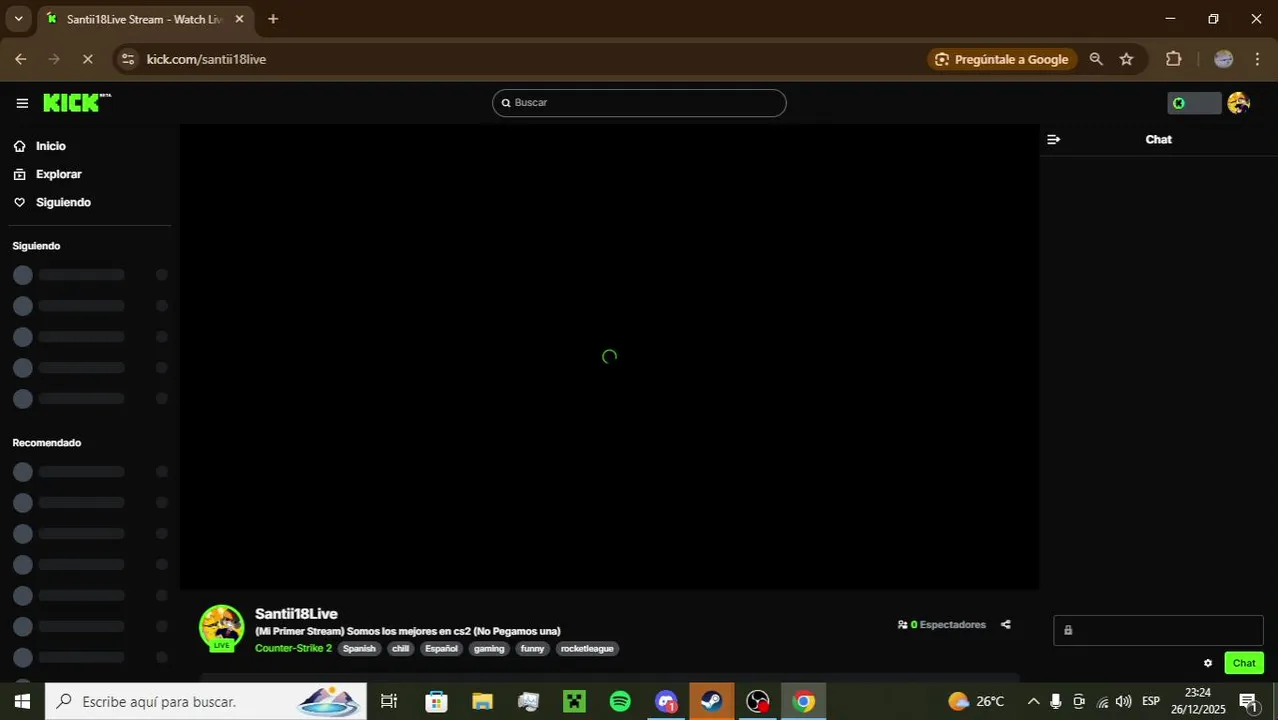Open the Santii18Live channel name
1278x720 pixels.
(x=296, y=614)
